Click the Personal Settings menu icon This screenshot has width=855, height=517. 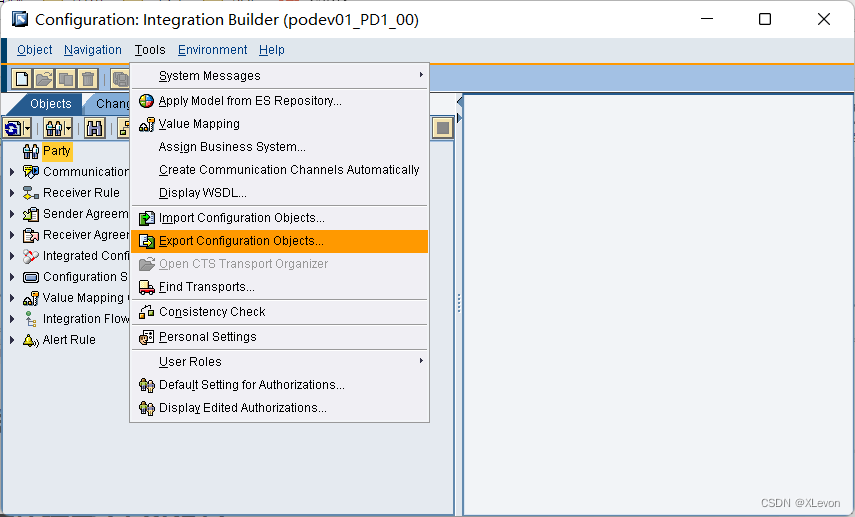[x=146, y=338]
